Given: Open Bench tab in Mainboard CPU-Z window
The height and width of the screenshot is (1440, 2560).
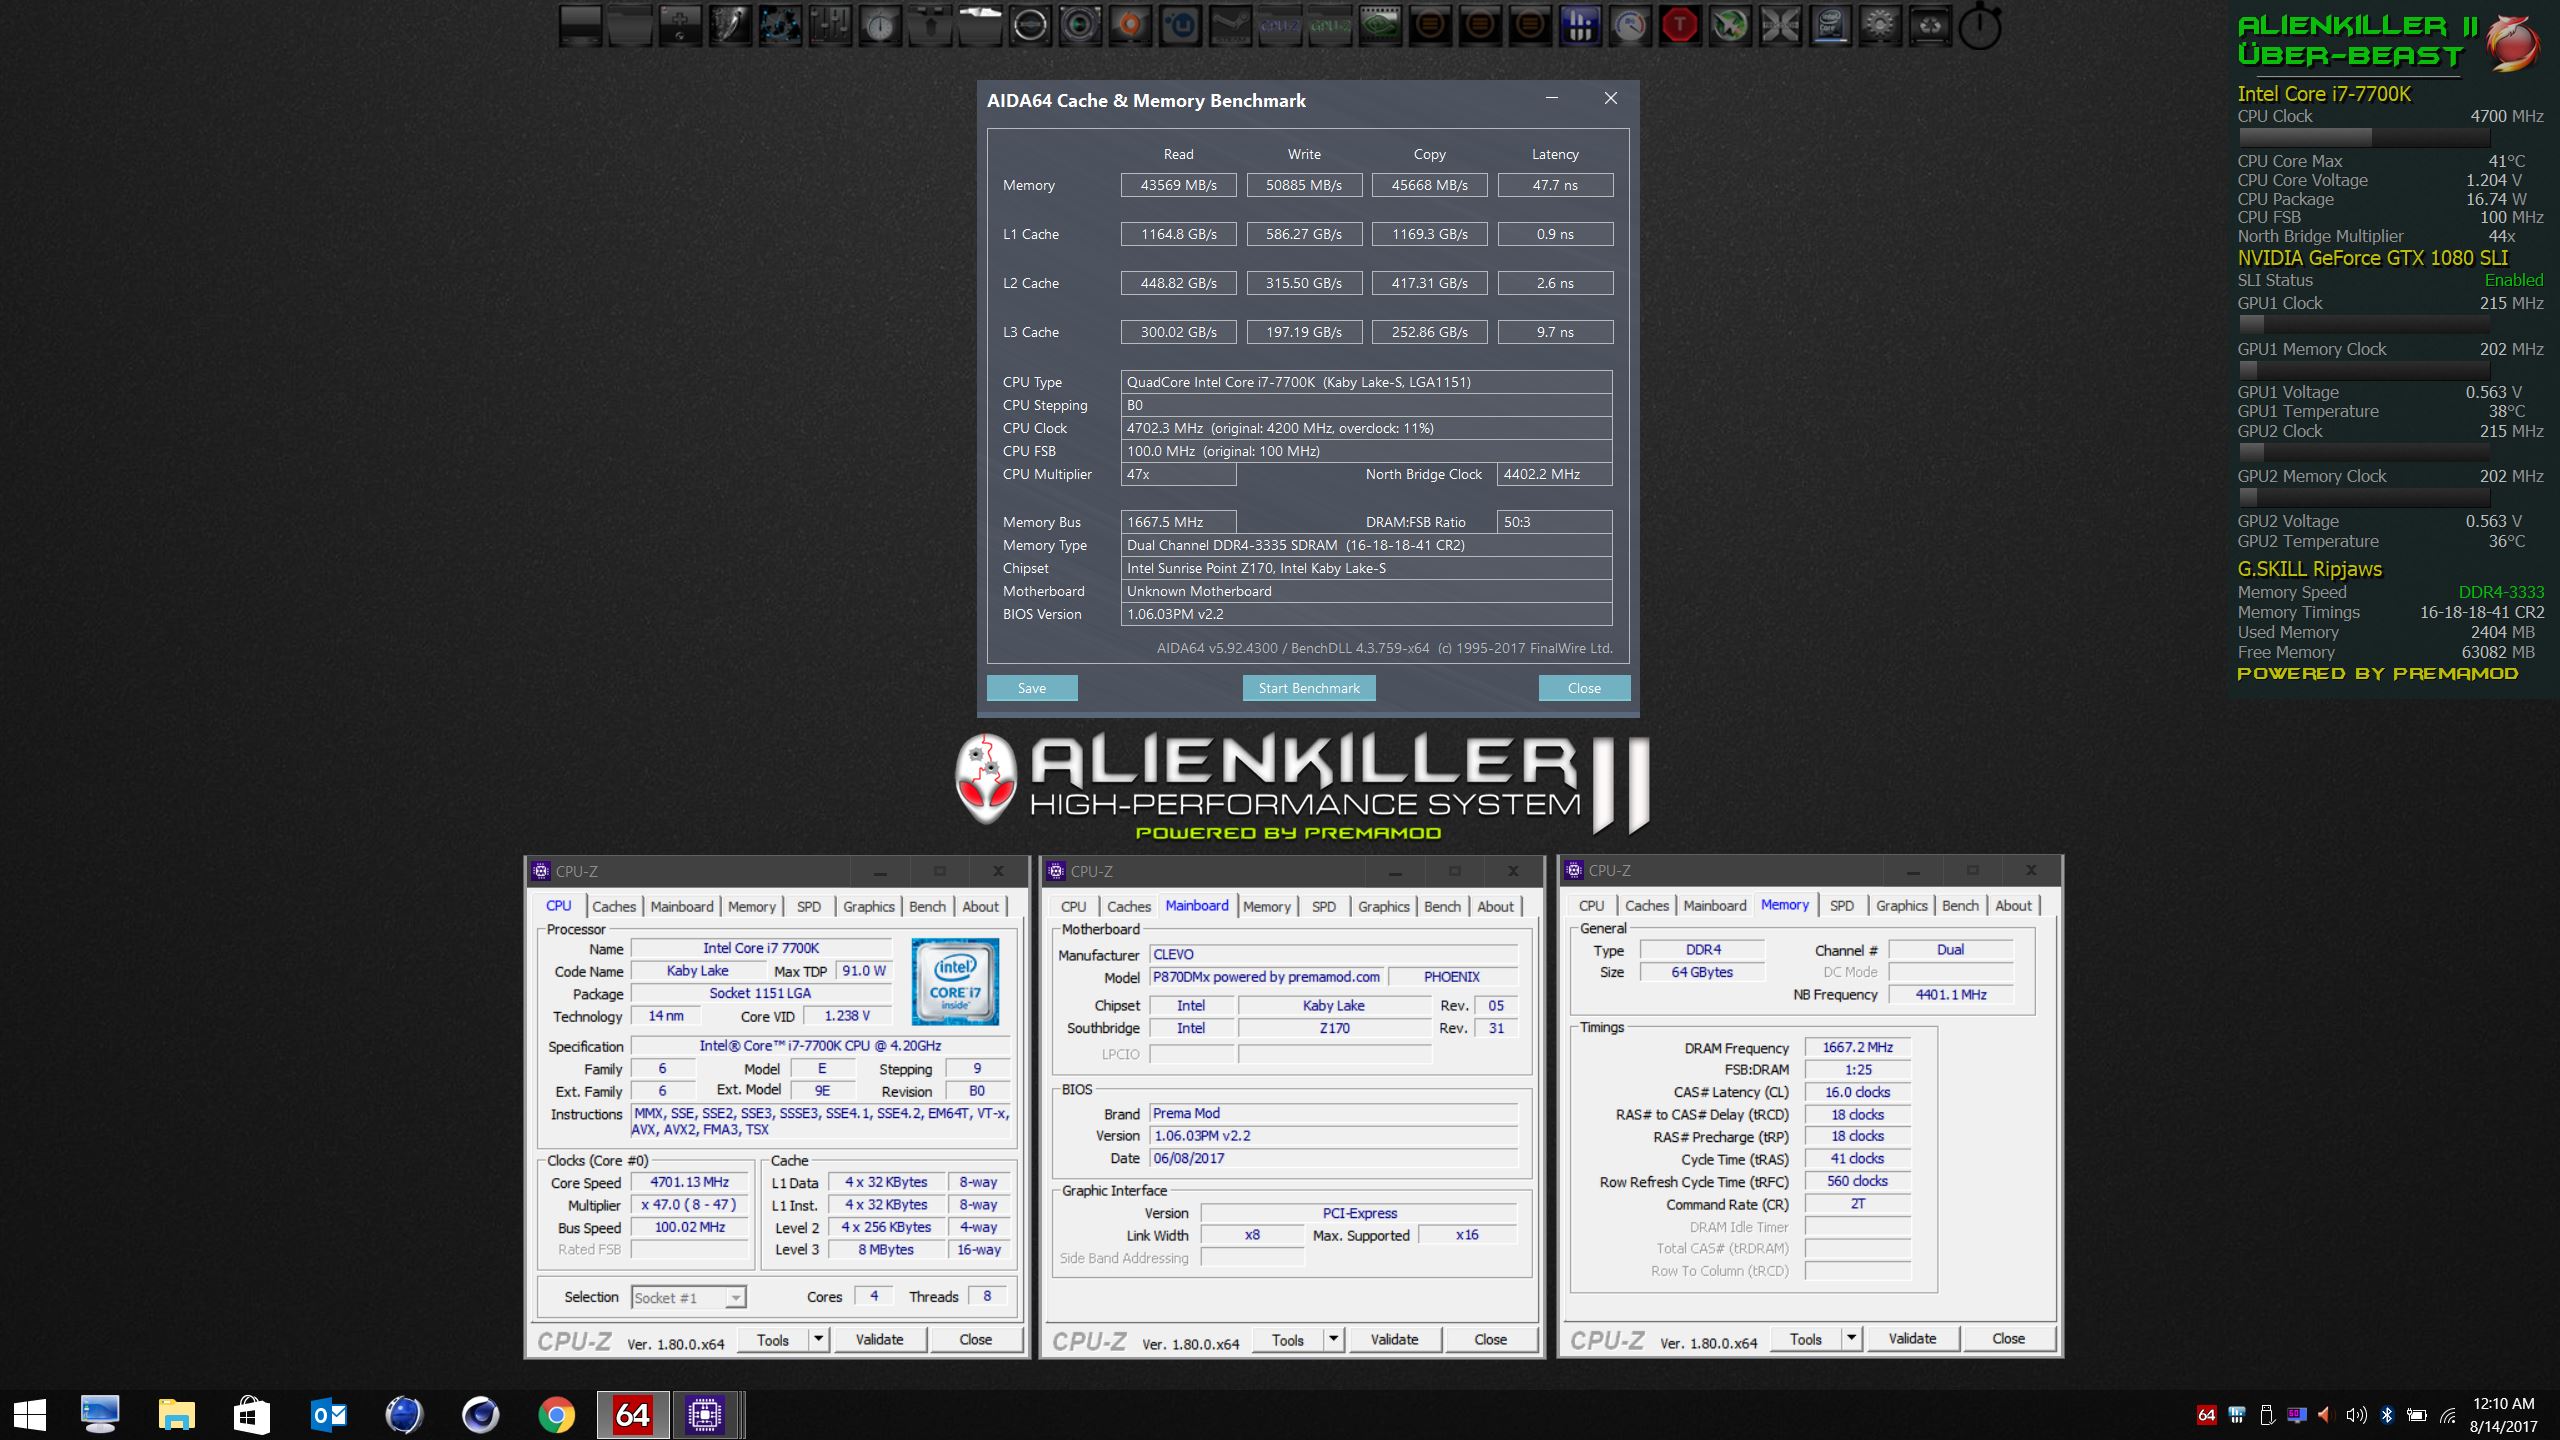Looking at the screenshot, I should [x=1442, y=906].
